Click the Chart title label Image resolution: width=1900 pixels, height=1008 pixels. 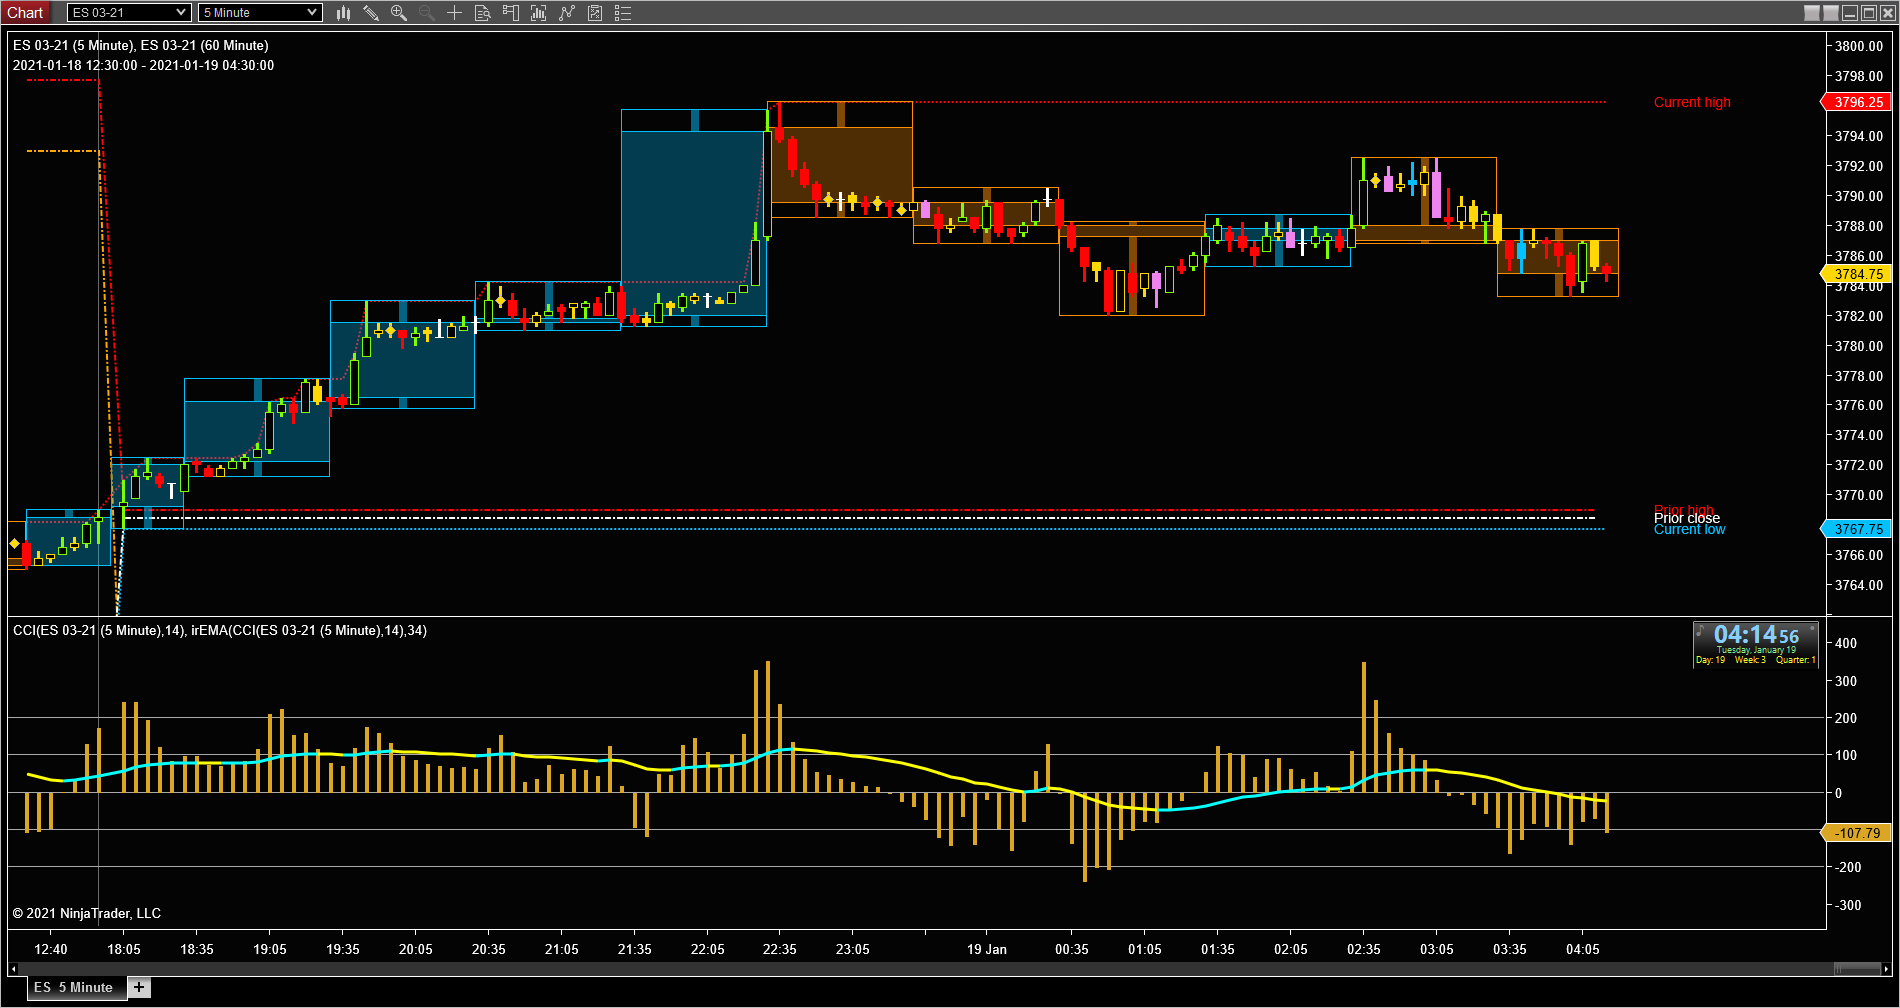pos(26,13)
